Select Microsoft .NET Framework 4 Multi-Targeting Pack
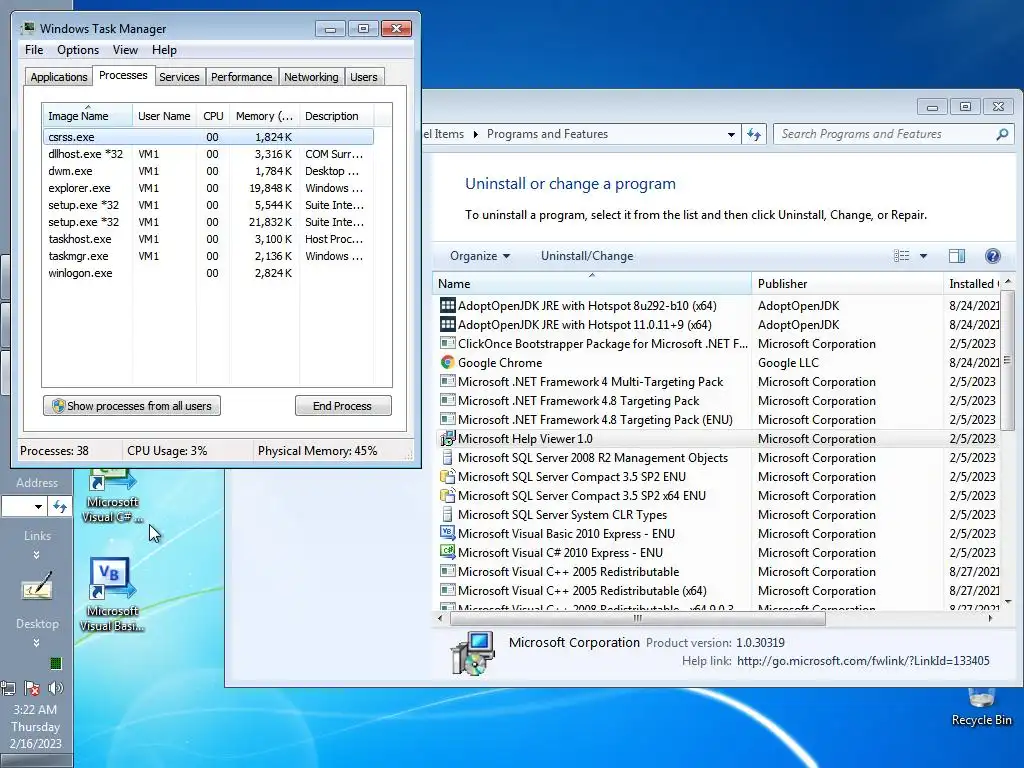The image size is (1024, 768). [x=590, y=381]
